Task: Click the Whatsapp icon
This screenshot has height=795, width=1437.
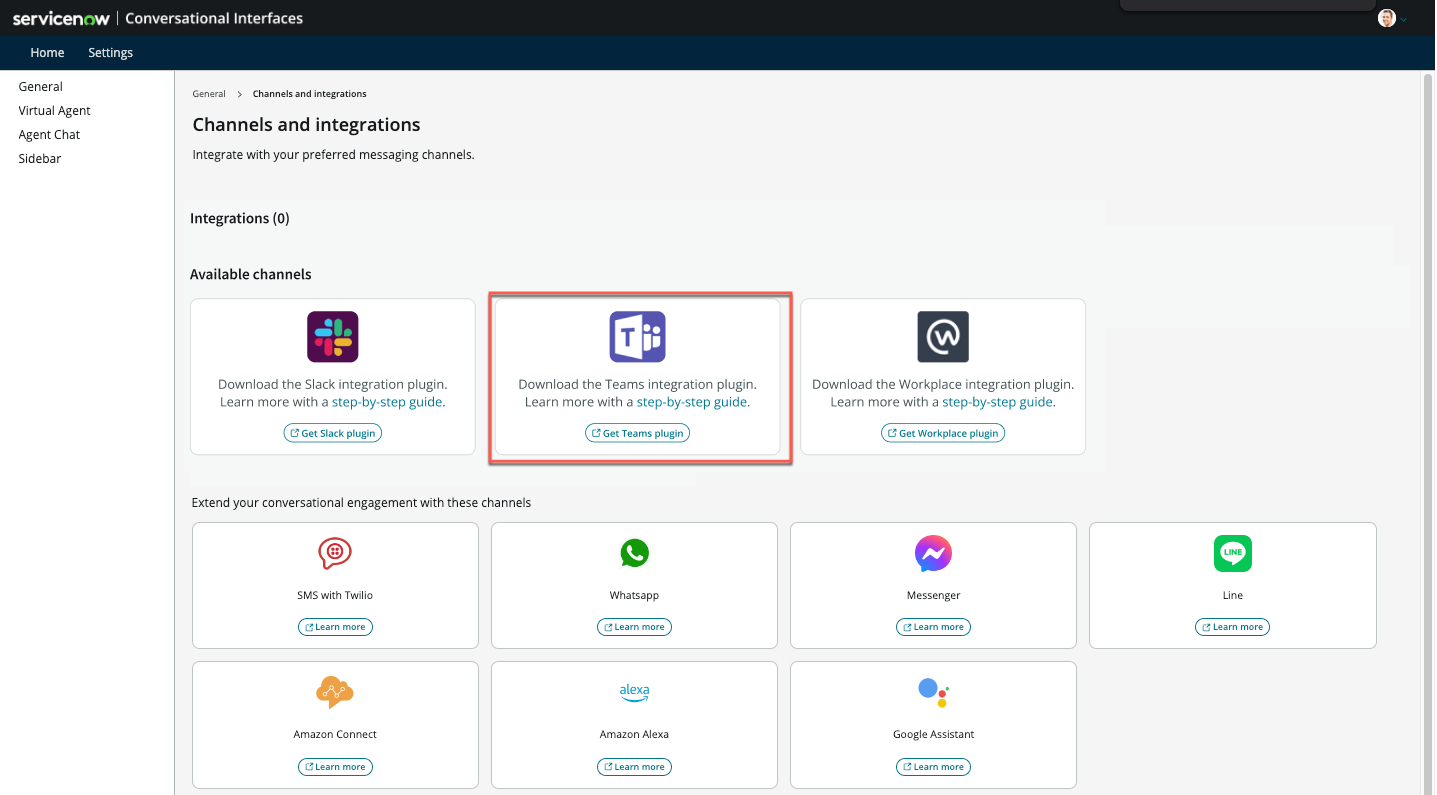Action: [634, 553]
